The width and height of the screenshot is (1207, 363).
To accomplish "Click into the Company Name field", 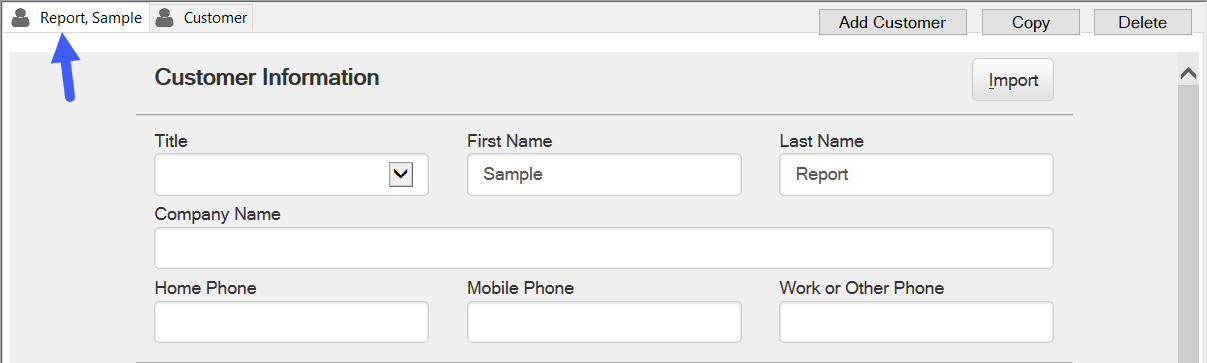I will (x=604, y=248).
